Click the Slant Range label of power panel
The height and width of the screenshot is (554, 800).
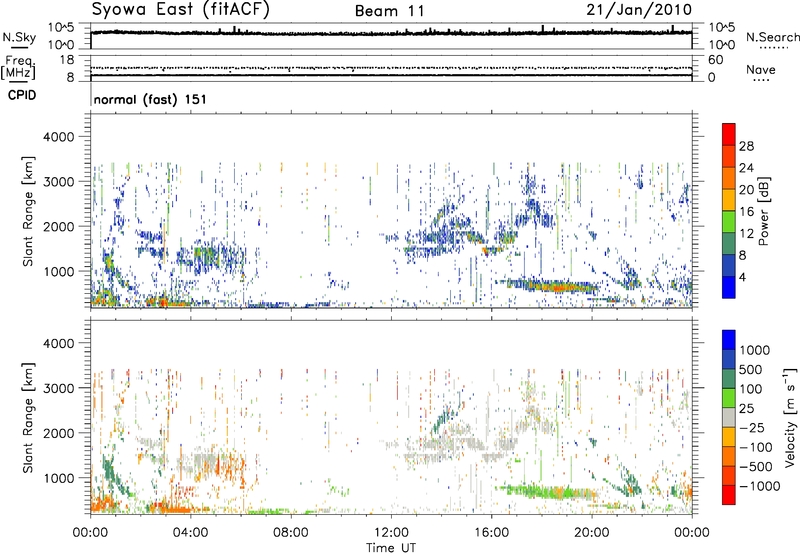click(x=28, y=211)
